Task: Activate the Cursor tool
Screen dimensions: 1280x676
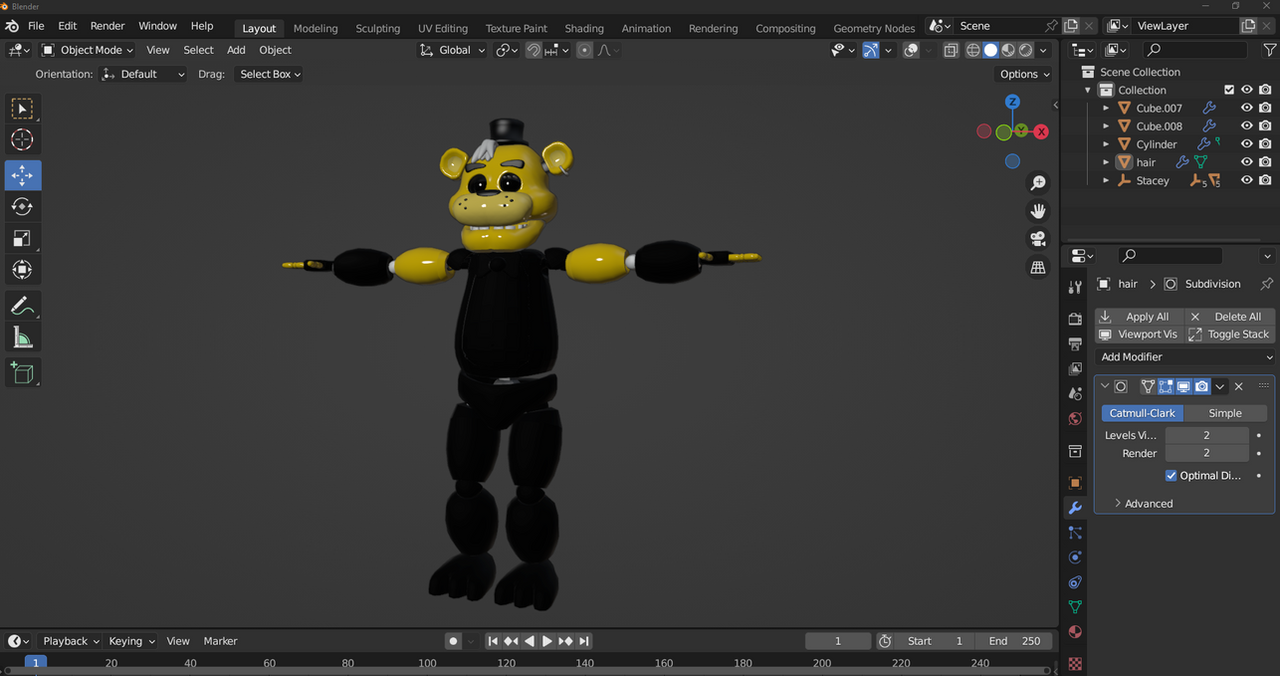Action: point(22,140)
